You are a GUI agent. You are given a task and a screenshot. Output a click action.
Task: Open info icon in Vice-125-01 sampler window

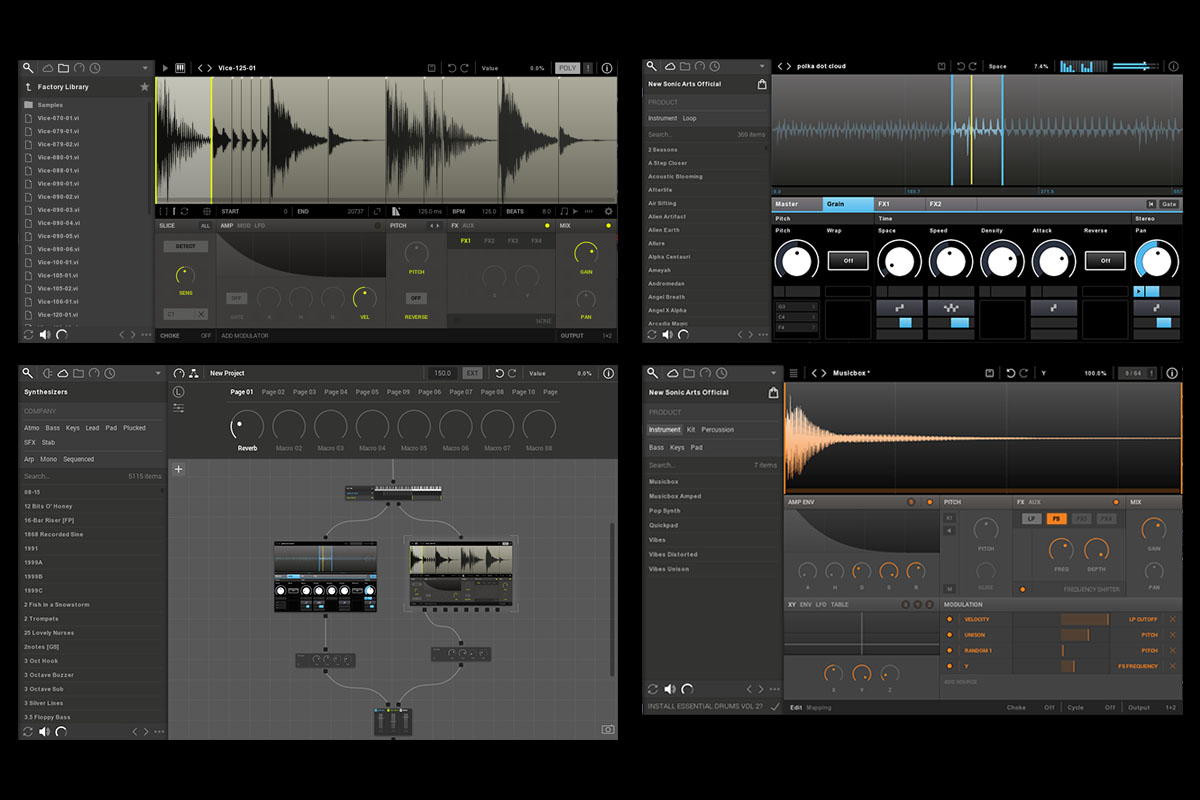click(x=607, y=68)
